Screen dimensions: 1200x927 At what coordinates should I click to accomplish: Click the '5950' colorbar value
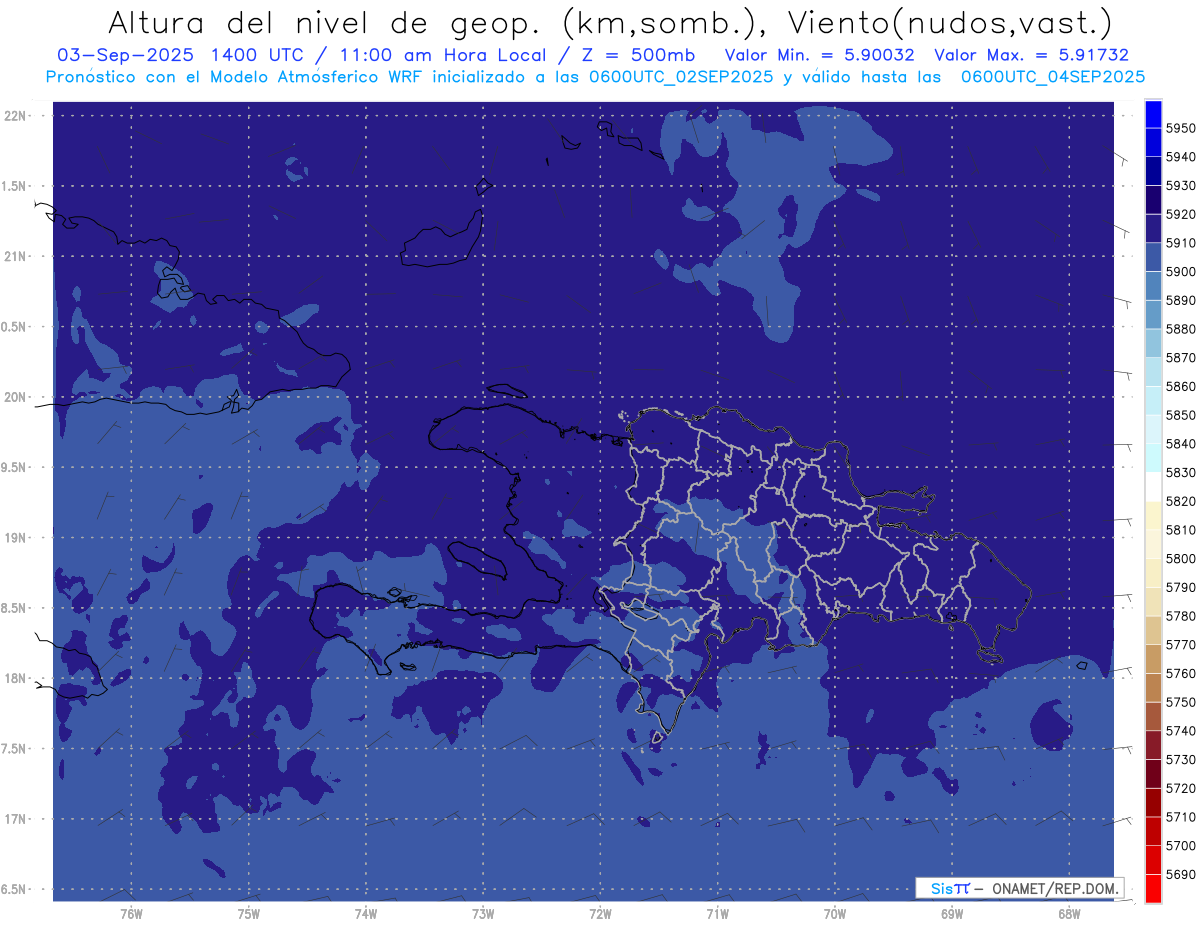tap(1181, 128)
